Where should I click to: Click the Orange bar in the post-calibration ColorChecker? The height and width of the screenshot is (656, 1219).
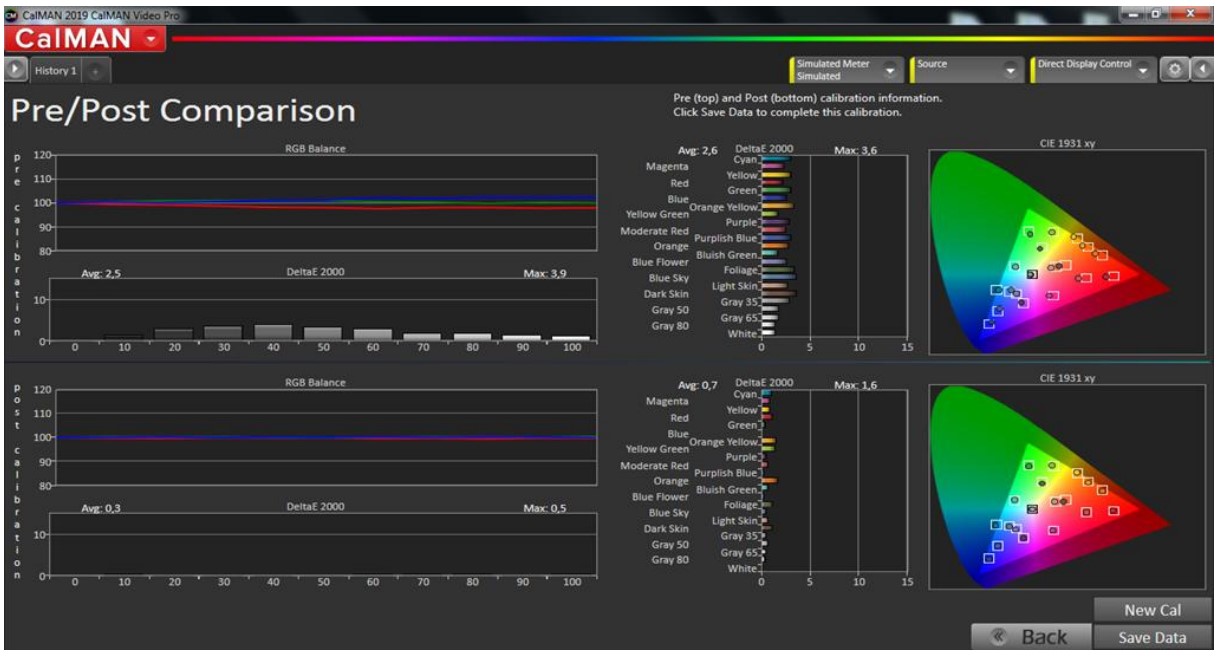pos(769,481)
